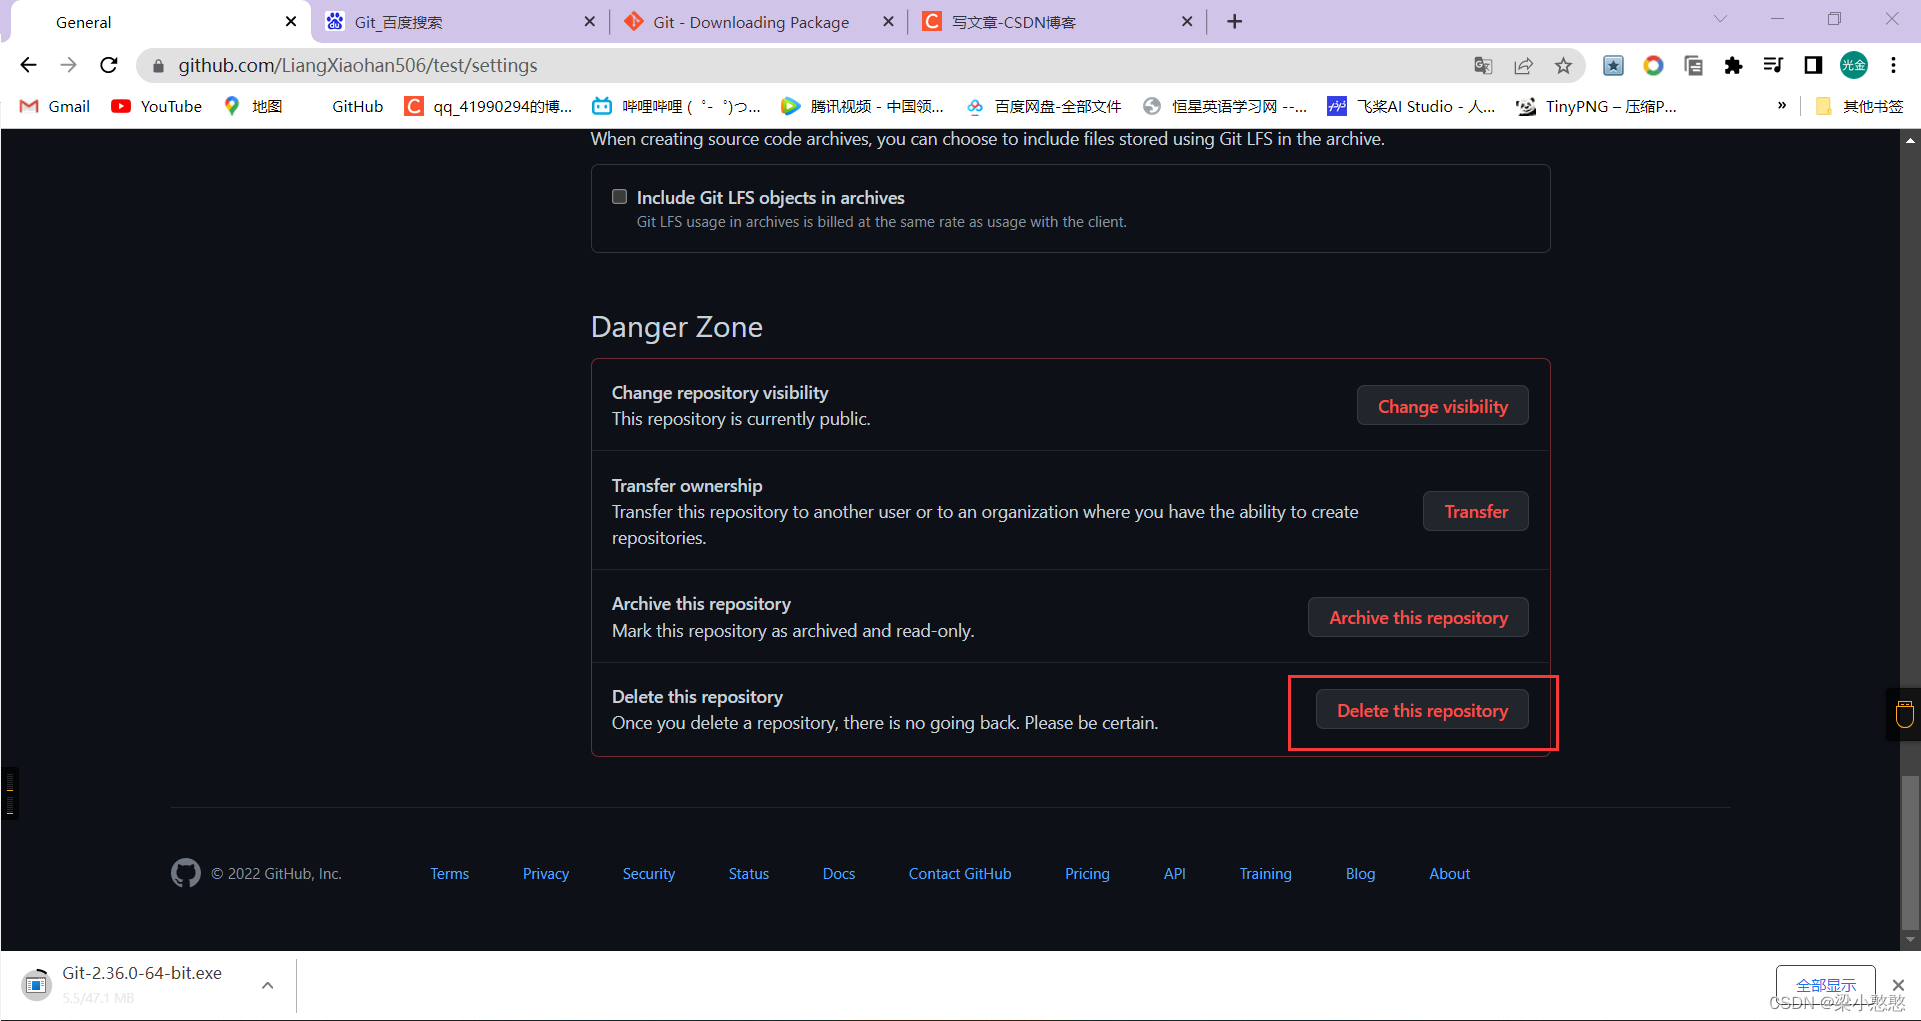Open the TinyPNG bookmark
Viewport: 1921px width, 1021px height.
coord(1597,106)
